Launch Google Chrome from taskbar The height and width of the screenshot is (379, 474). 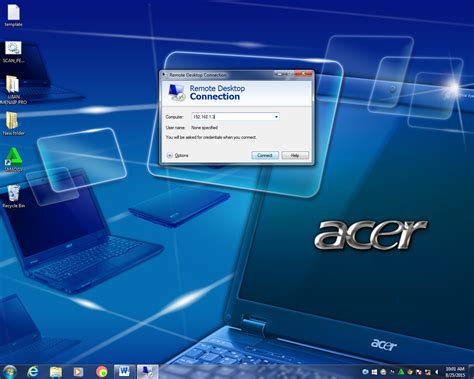(x=102, y=372)
